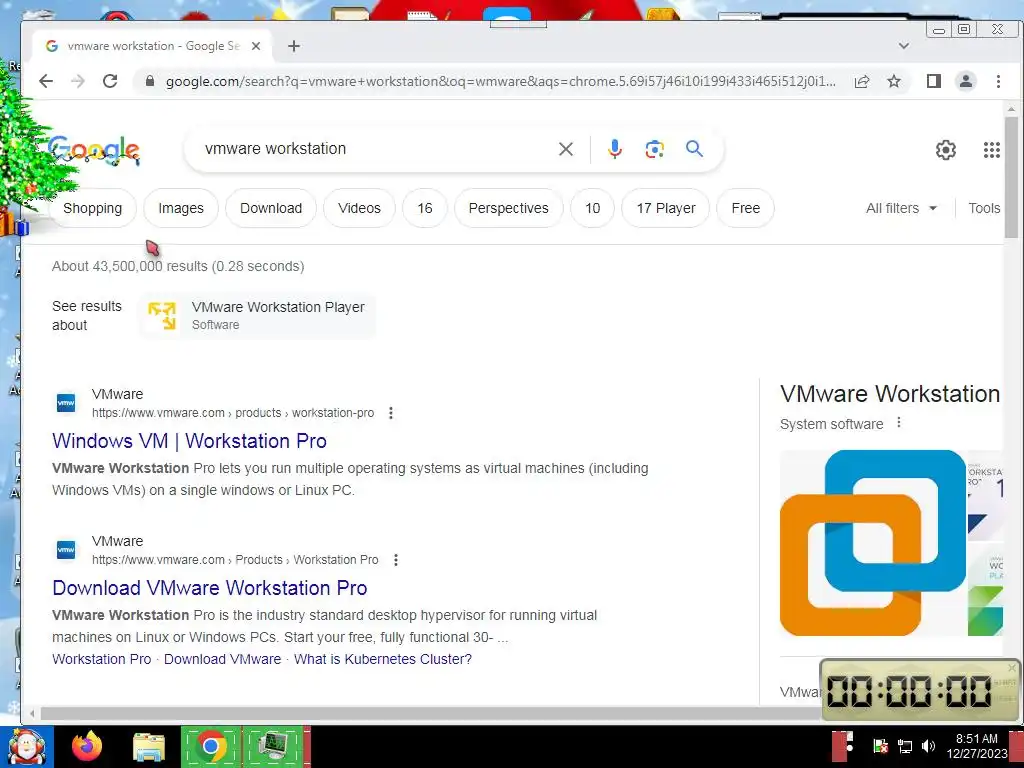Viewport: 1024px width, 768px height.
Task: Open the Chrome profile avatar menu
Action: (966, 81)
